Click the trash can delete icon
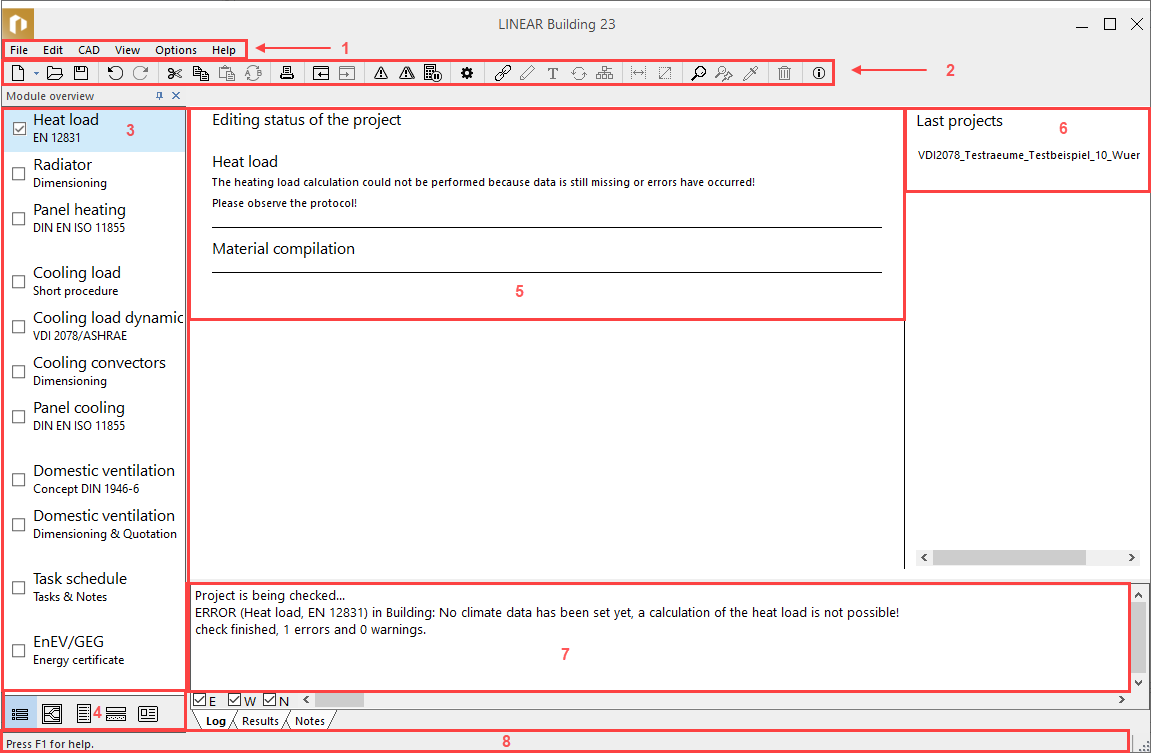The image size is (1151, 754). point(785,73)
